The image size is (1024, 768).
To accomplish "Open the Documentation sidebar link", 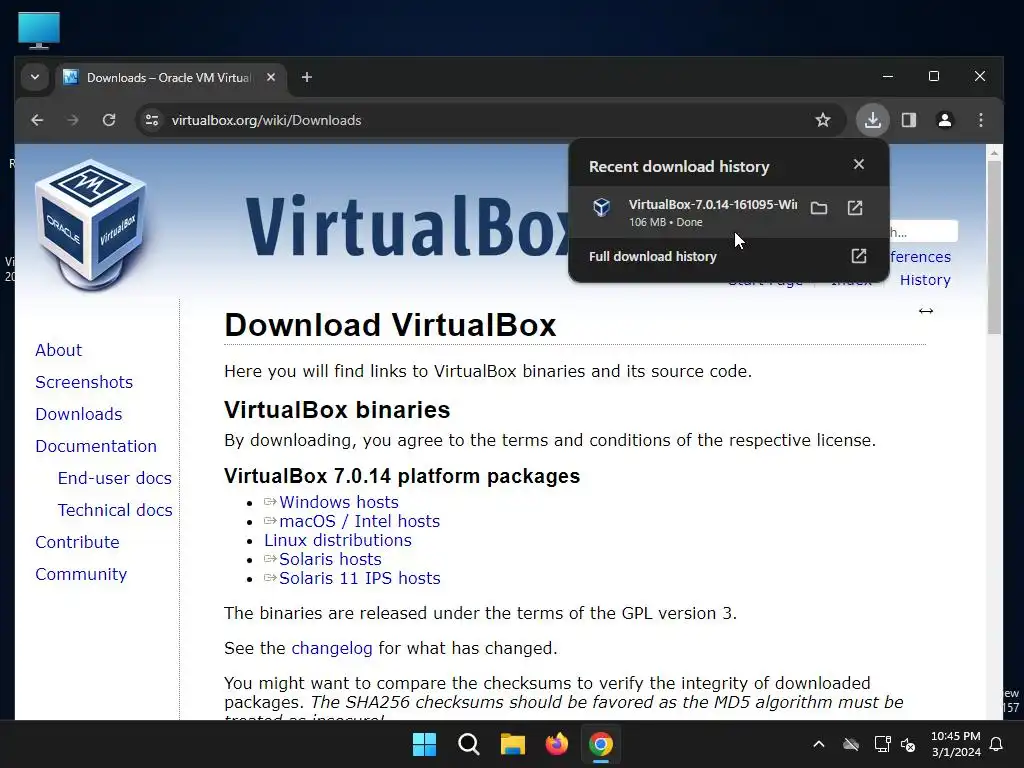I will [x=96, y=446].
